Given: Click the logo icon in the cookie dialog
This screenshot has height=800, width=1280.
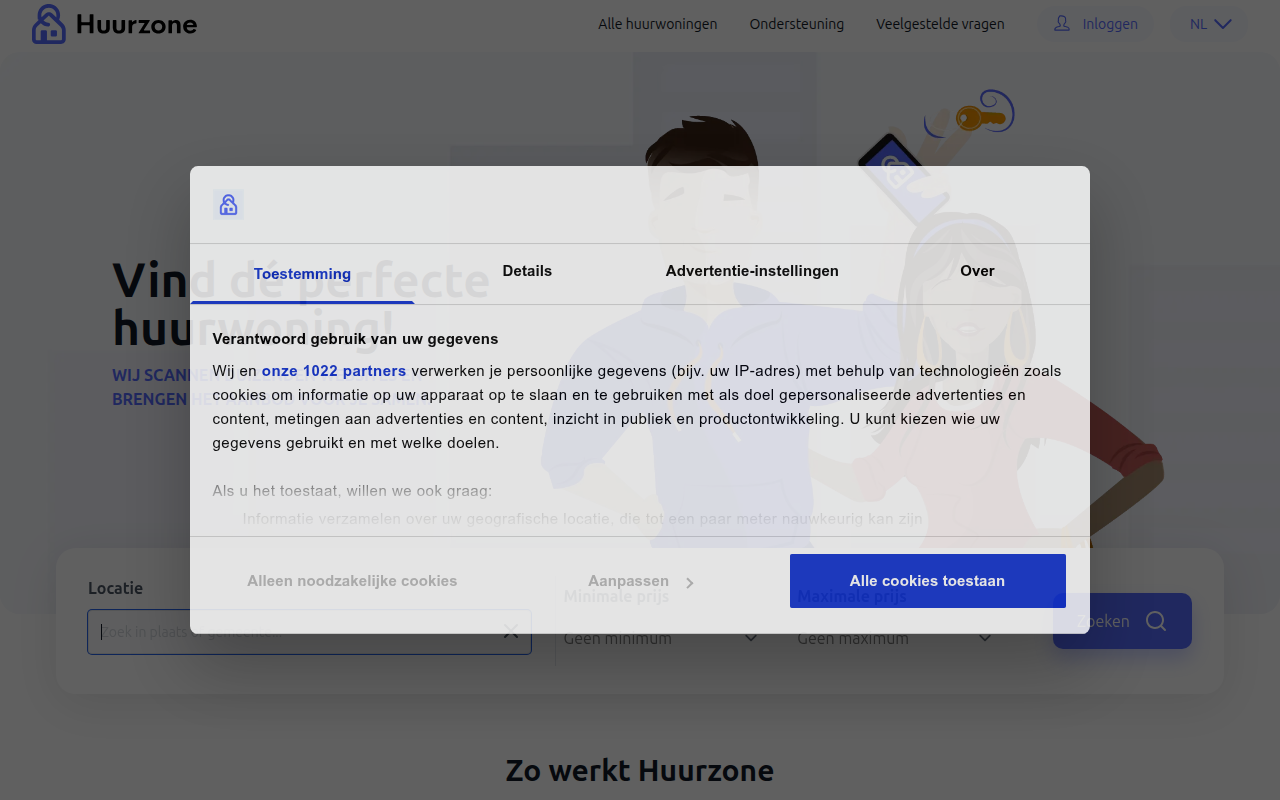Looking at the screenshot, I should (x=229, y=205).
